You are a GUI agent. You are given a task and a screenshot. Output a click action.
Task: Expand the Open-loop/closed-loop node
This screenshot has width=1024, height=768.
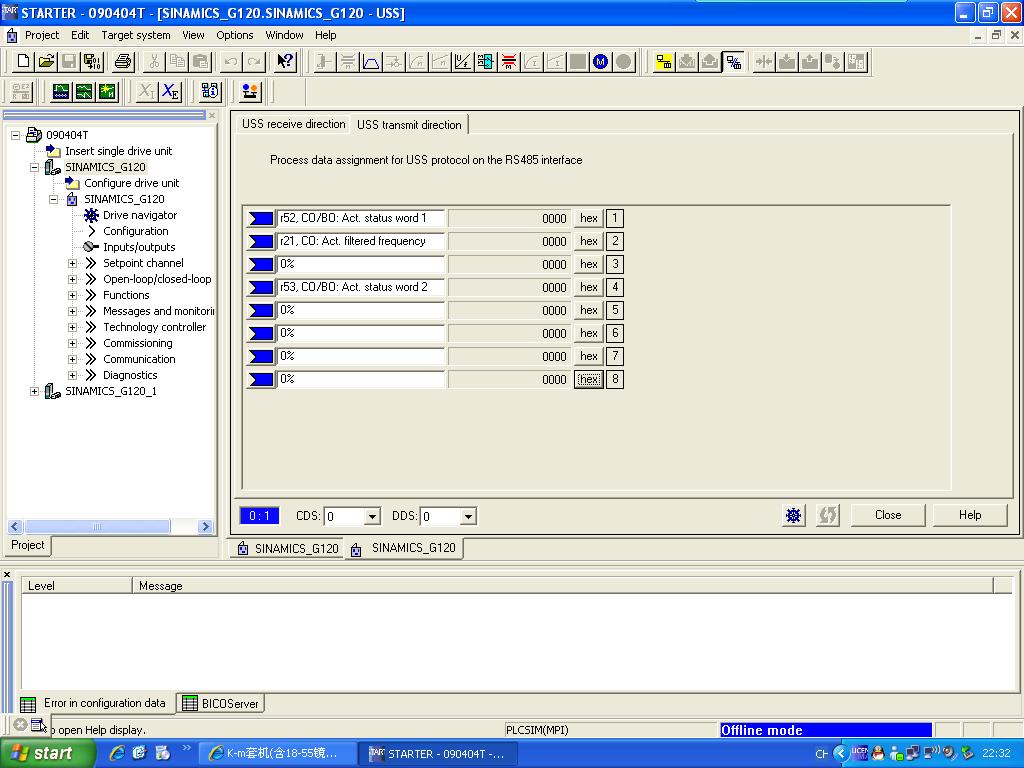point(72,279)
